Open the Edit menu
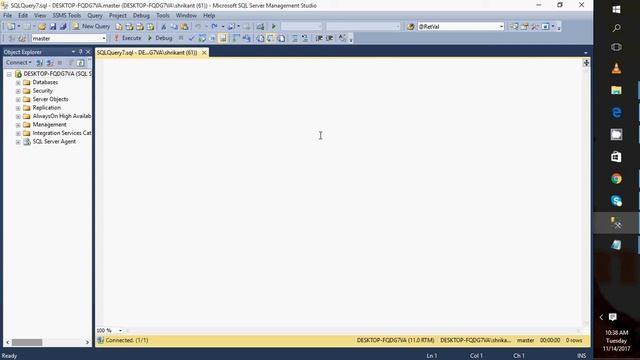Screen dimensions: 640x360 click(23, 16)
